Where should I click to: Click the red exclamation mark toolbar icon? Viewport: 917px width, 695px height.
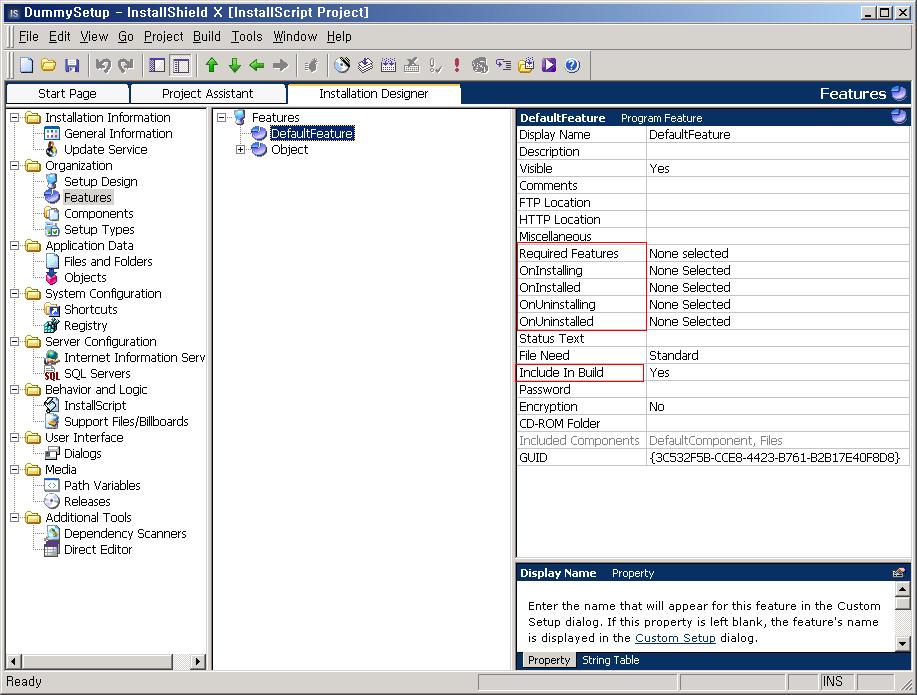[x=457, y=65]
